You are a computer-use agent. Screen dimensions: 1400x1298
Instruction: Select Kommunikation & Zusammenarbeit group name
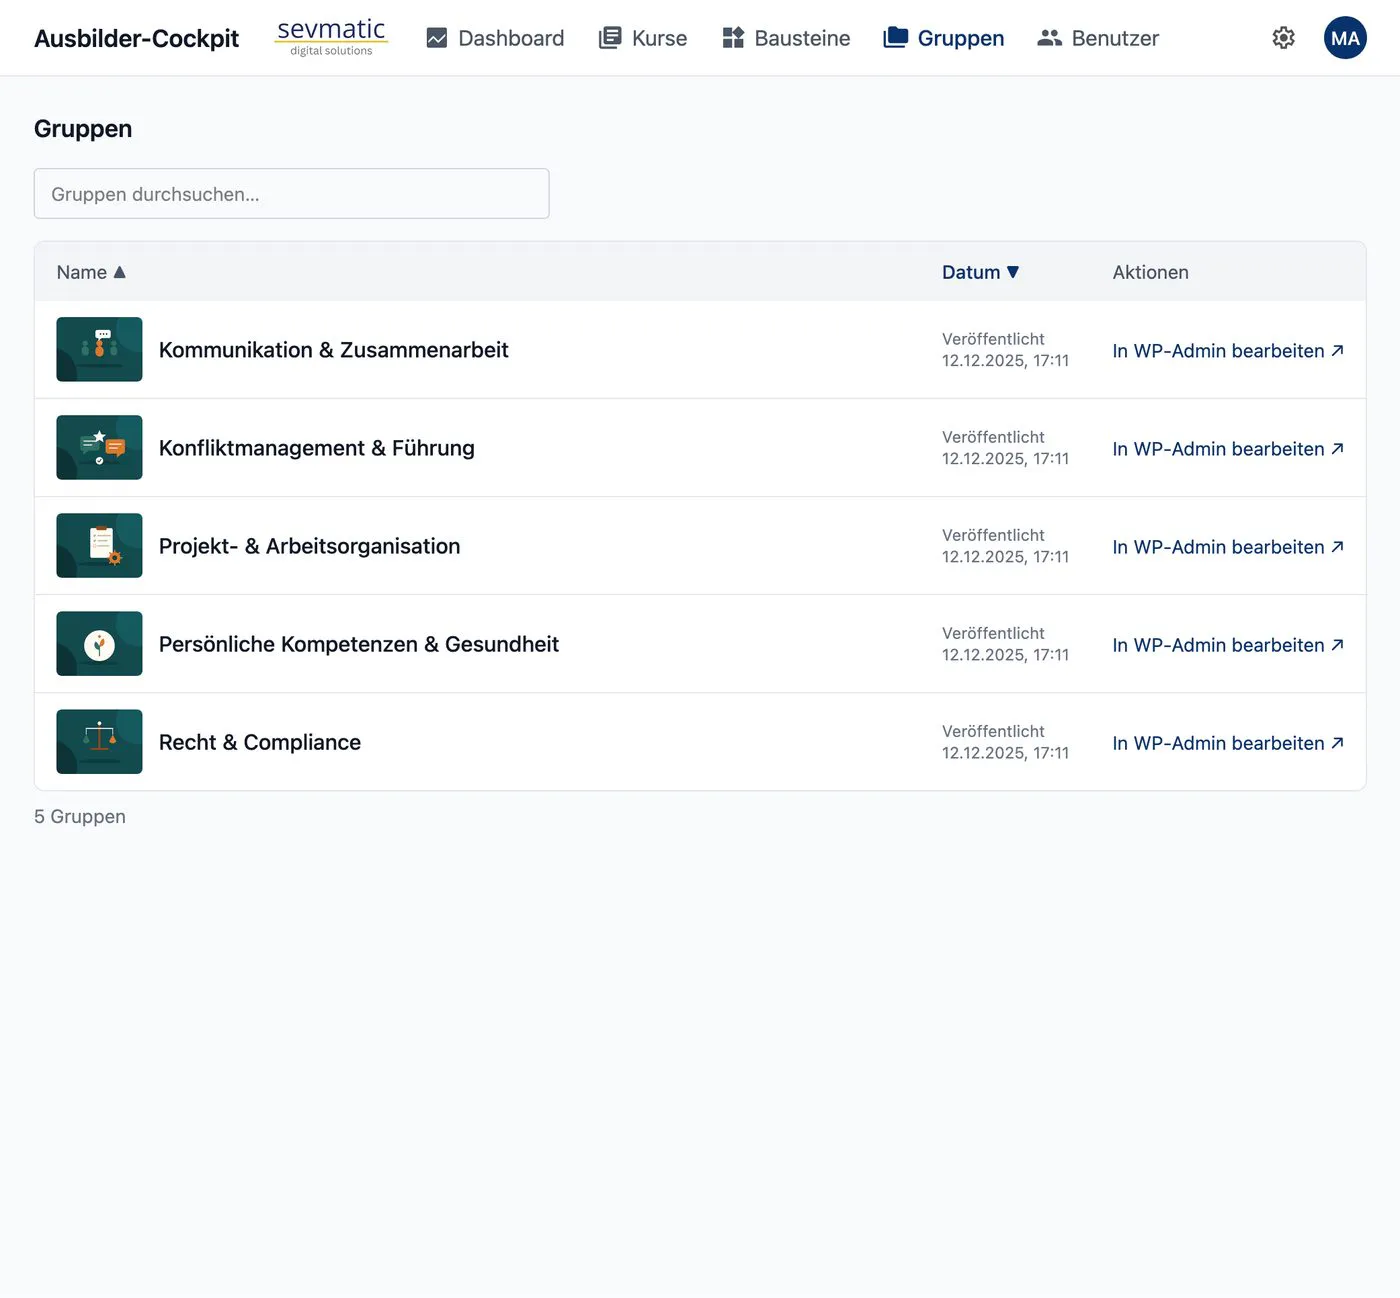click(334, 350)
